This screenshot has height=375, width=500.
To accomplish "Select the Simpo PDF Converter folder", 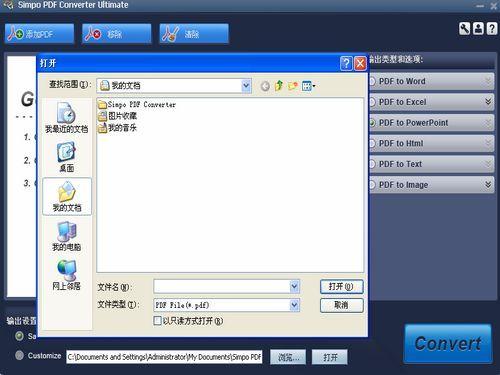I will pos(137,105).
